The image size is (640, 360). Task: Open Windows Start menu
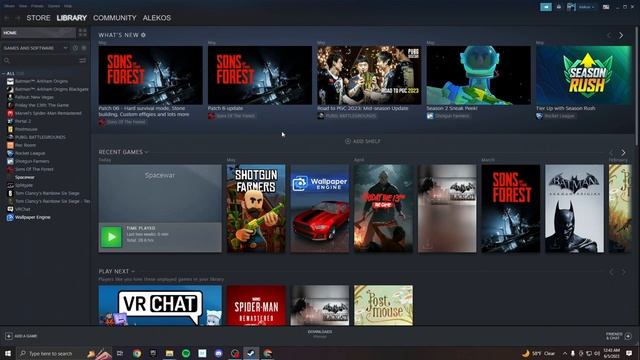point(7,353)
